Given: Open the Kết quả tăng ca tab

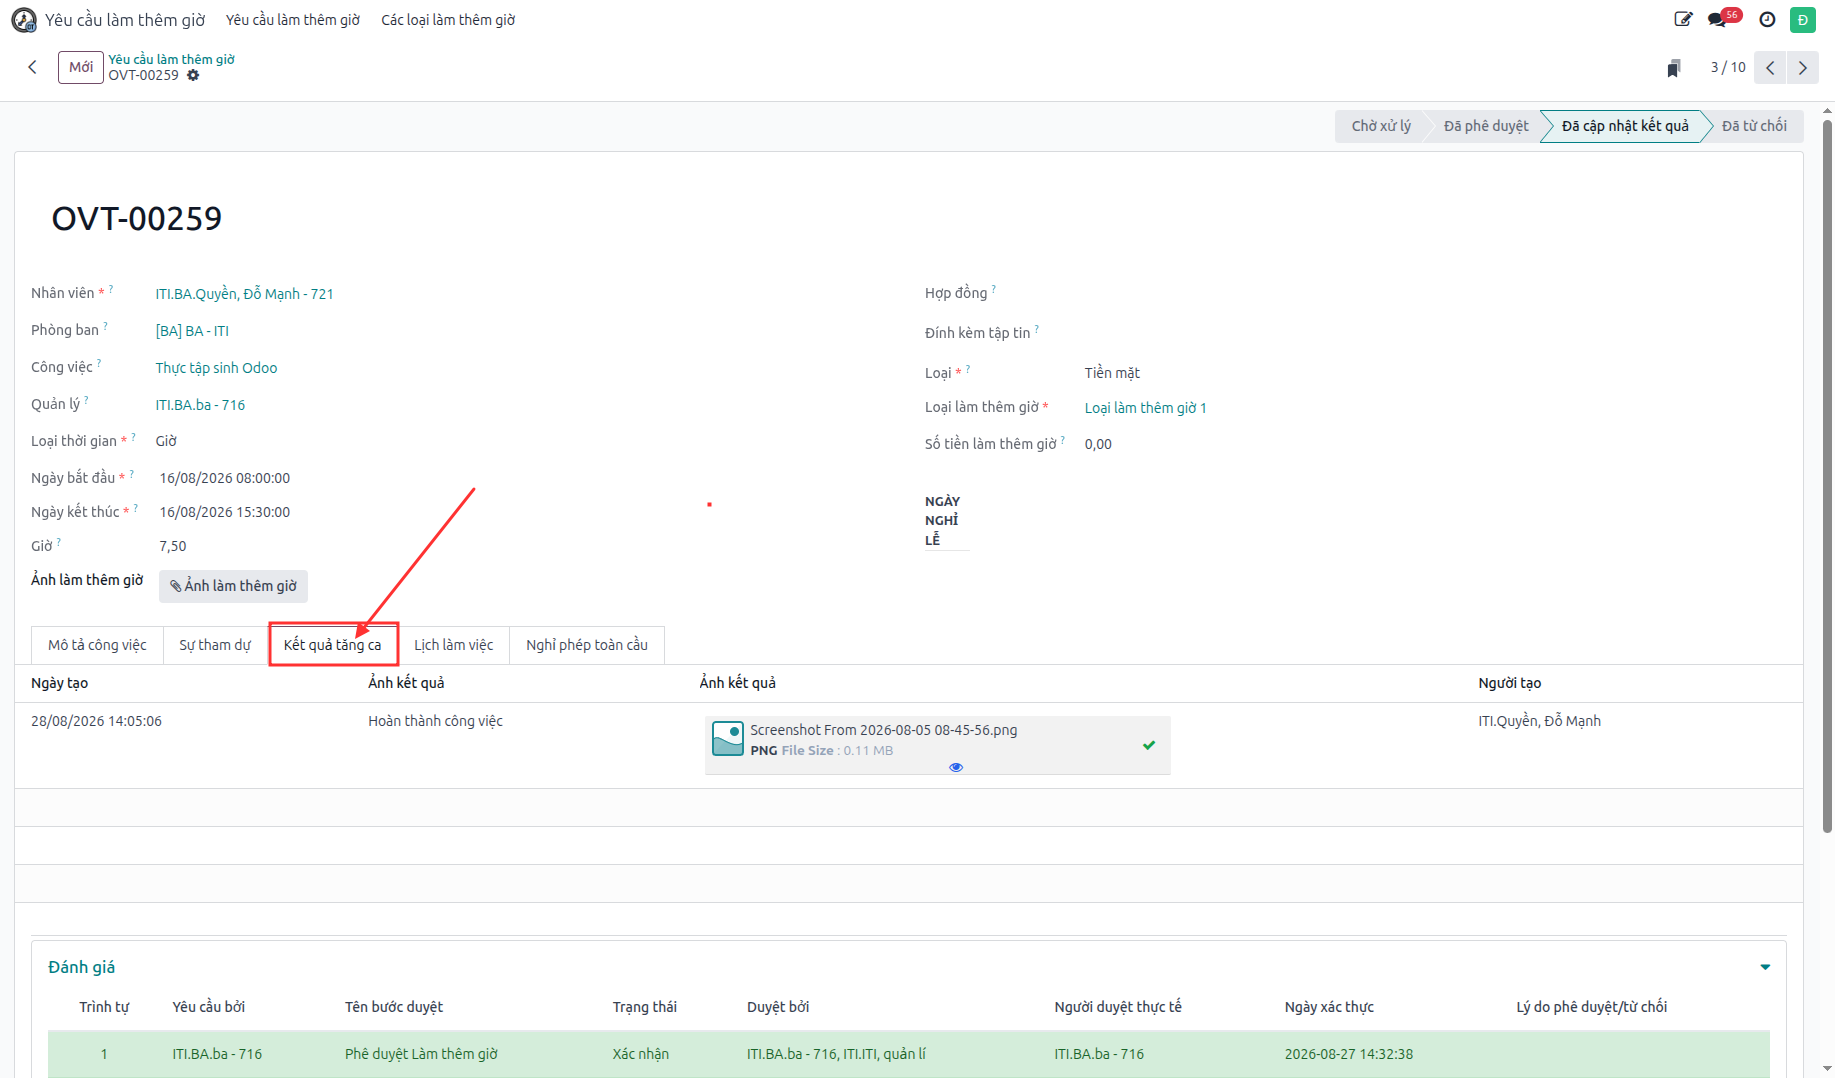Looking at the screenshot, I should 333,645.
